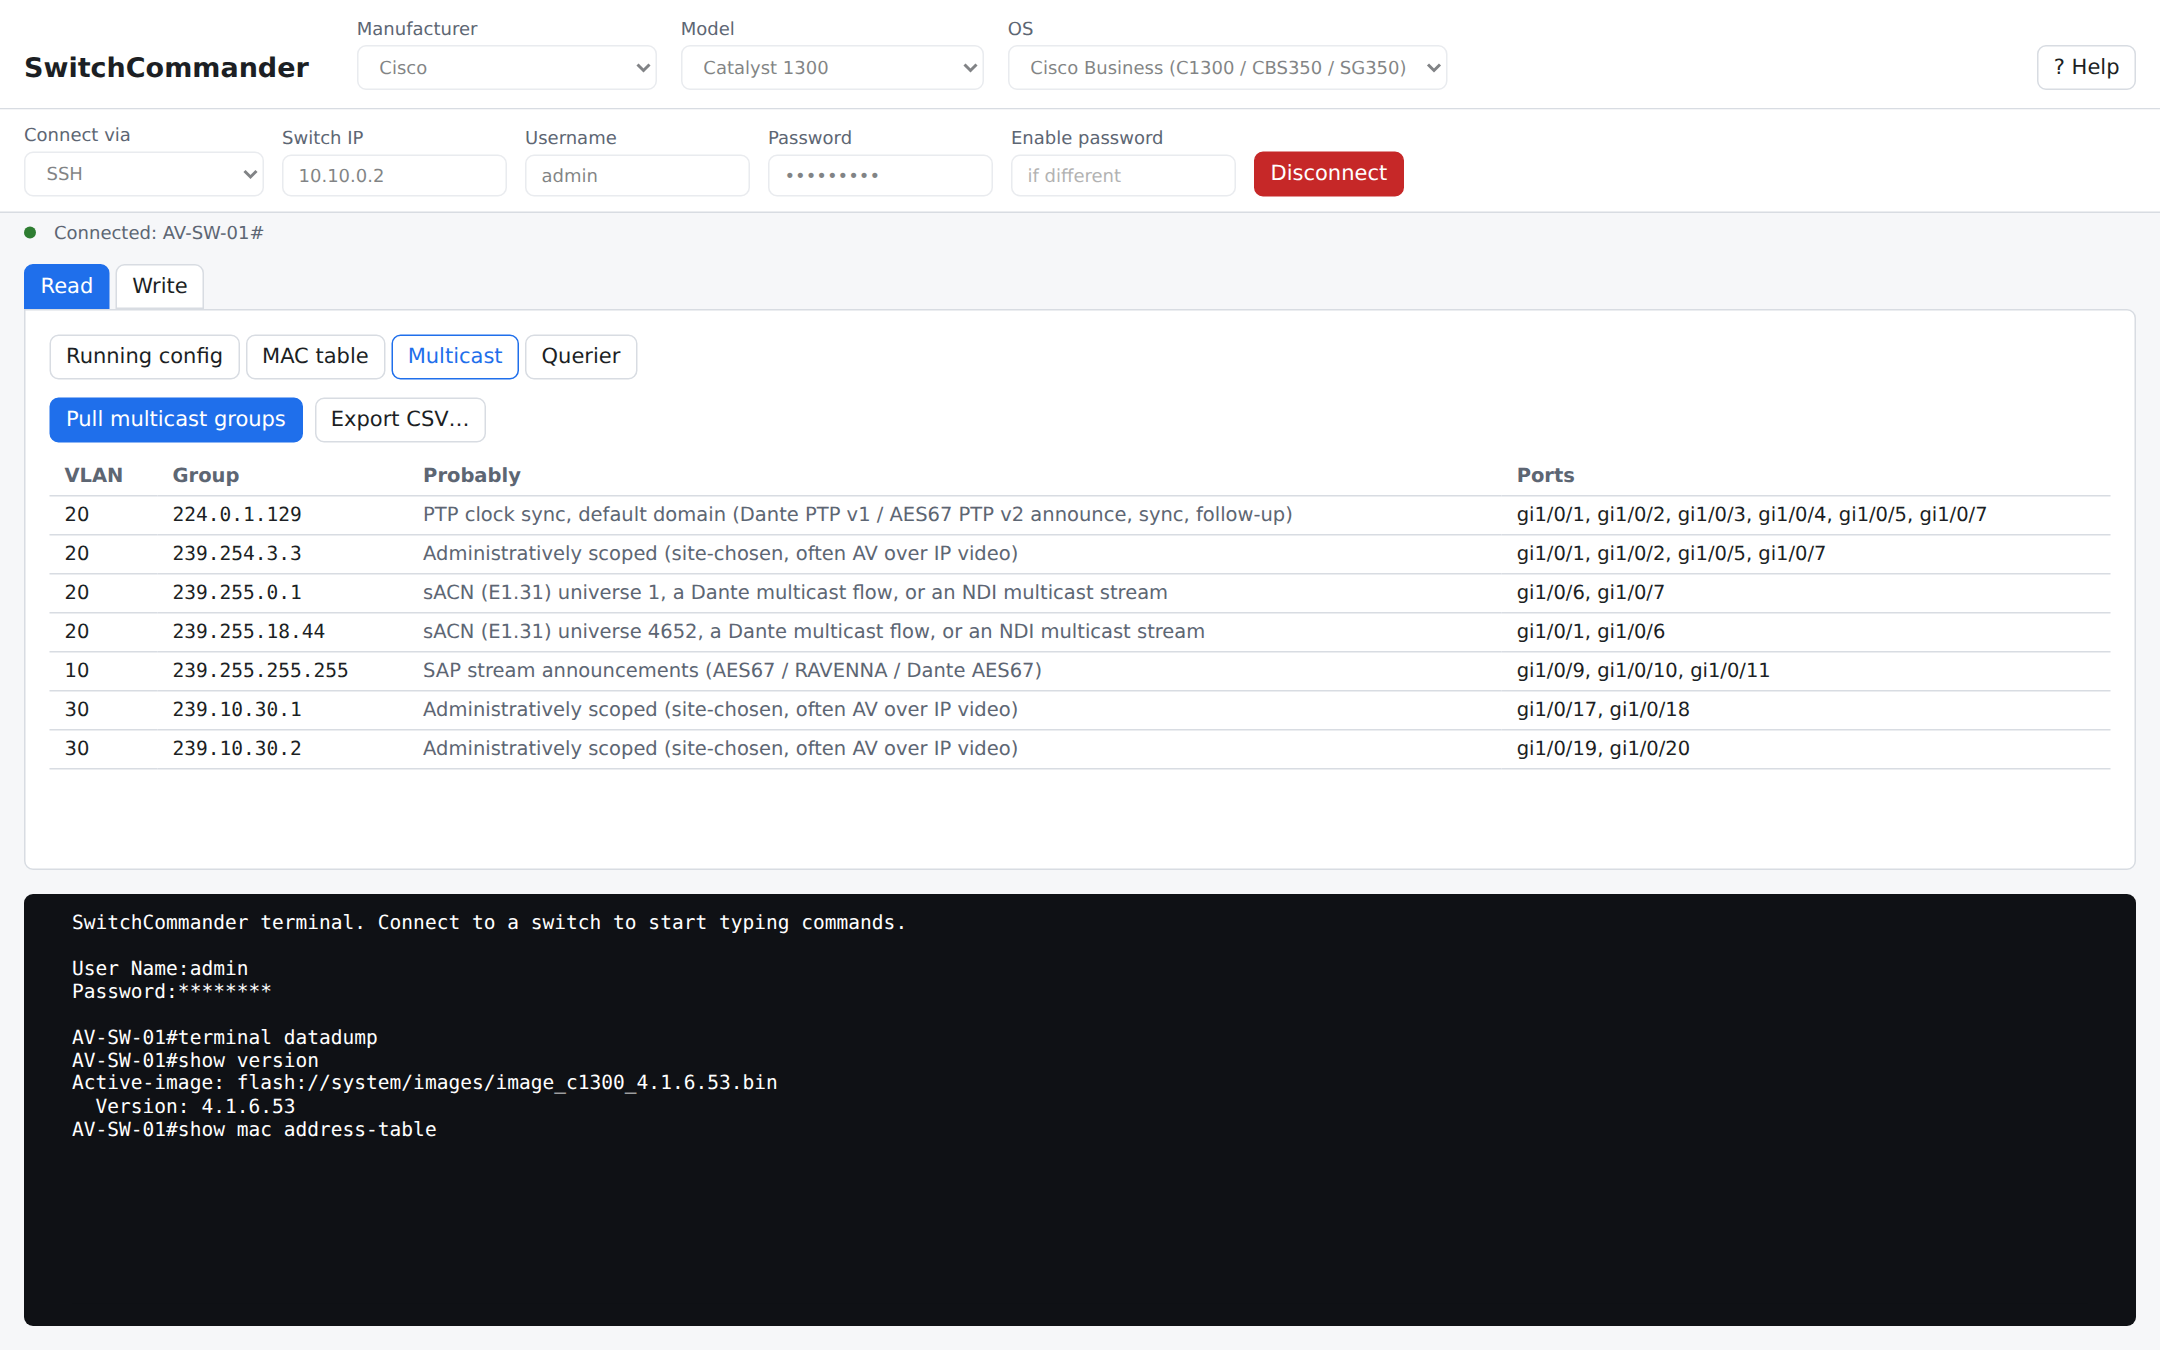This screenshot has width=2160, height=1350.
Task: Click ports gi1/0/9, gi1/0/10, gi1/0/11 cell
Action: pos(1643,670)
